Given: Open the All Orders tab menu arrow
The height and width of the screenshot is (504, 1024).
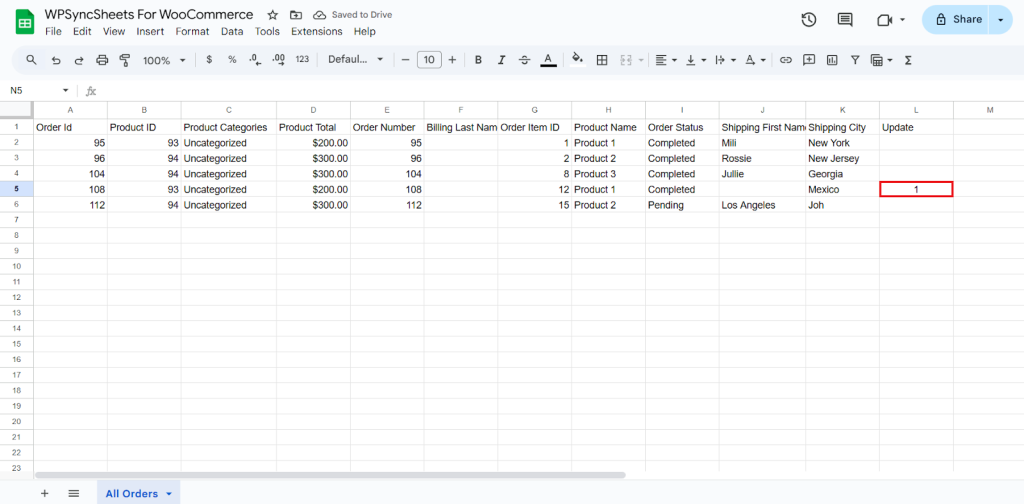Looking at the screenshot, I should (169, 494).
